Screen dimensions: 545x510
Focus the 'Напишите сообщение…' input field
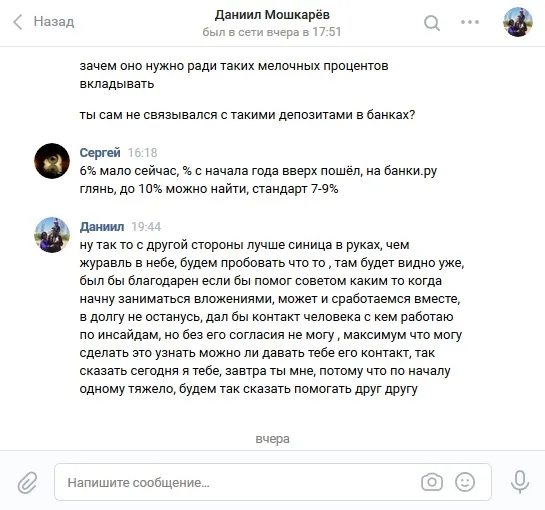pyautogui.click(x=273, y=482)
